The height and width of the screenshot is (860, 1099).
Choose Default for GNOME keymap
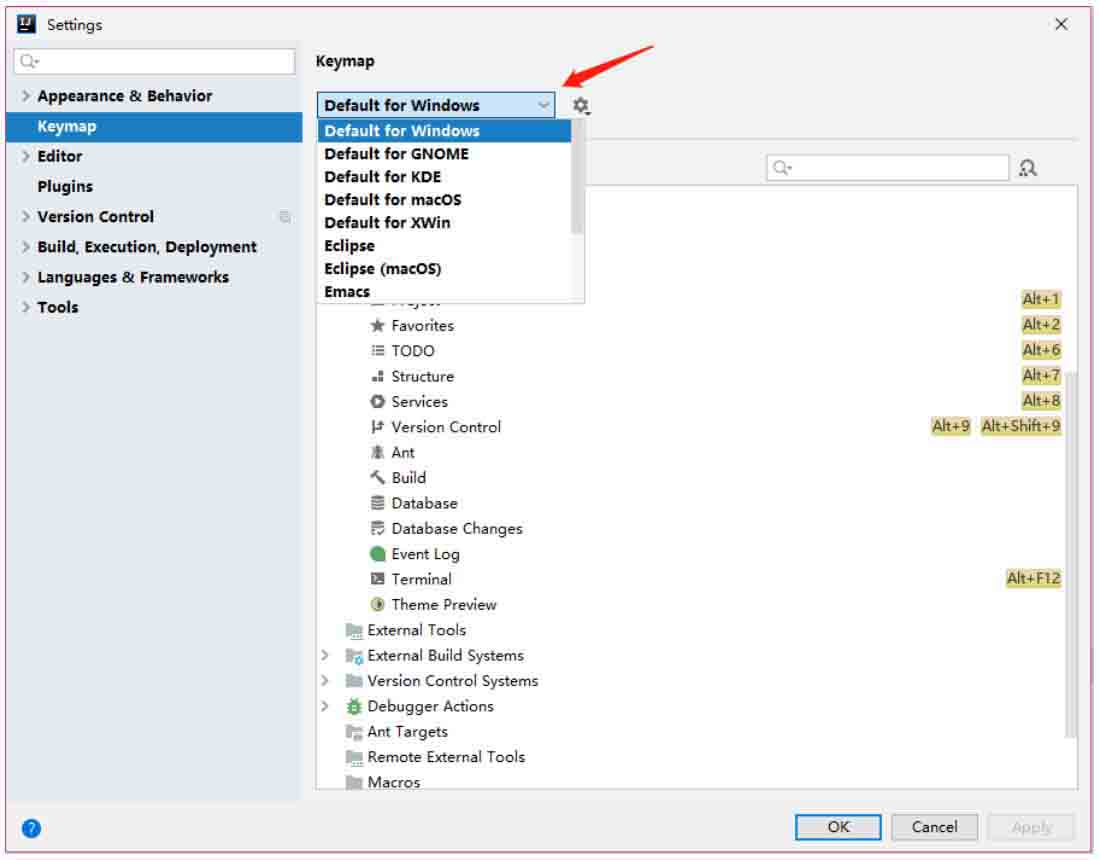click(x=444, y=153)
